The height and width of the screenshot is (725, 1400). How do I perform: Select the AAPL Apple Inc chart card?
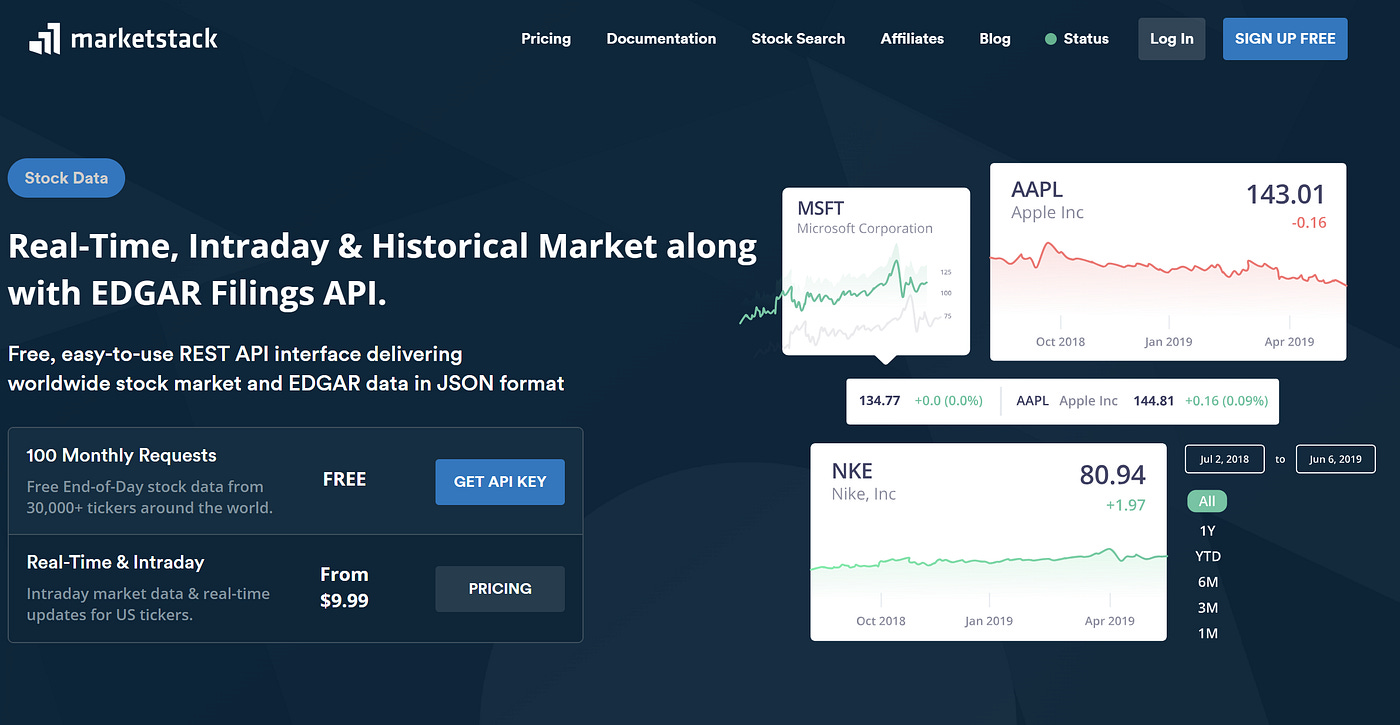click(x=1167, y=262)
